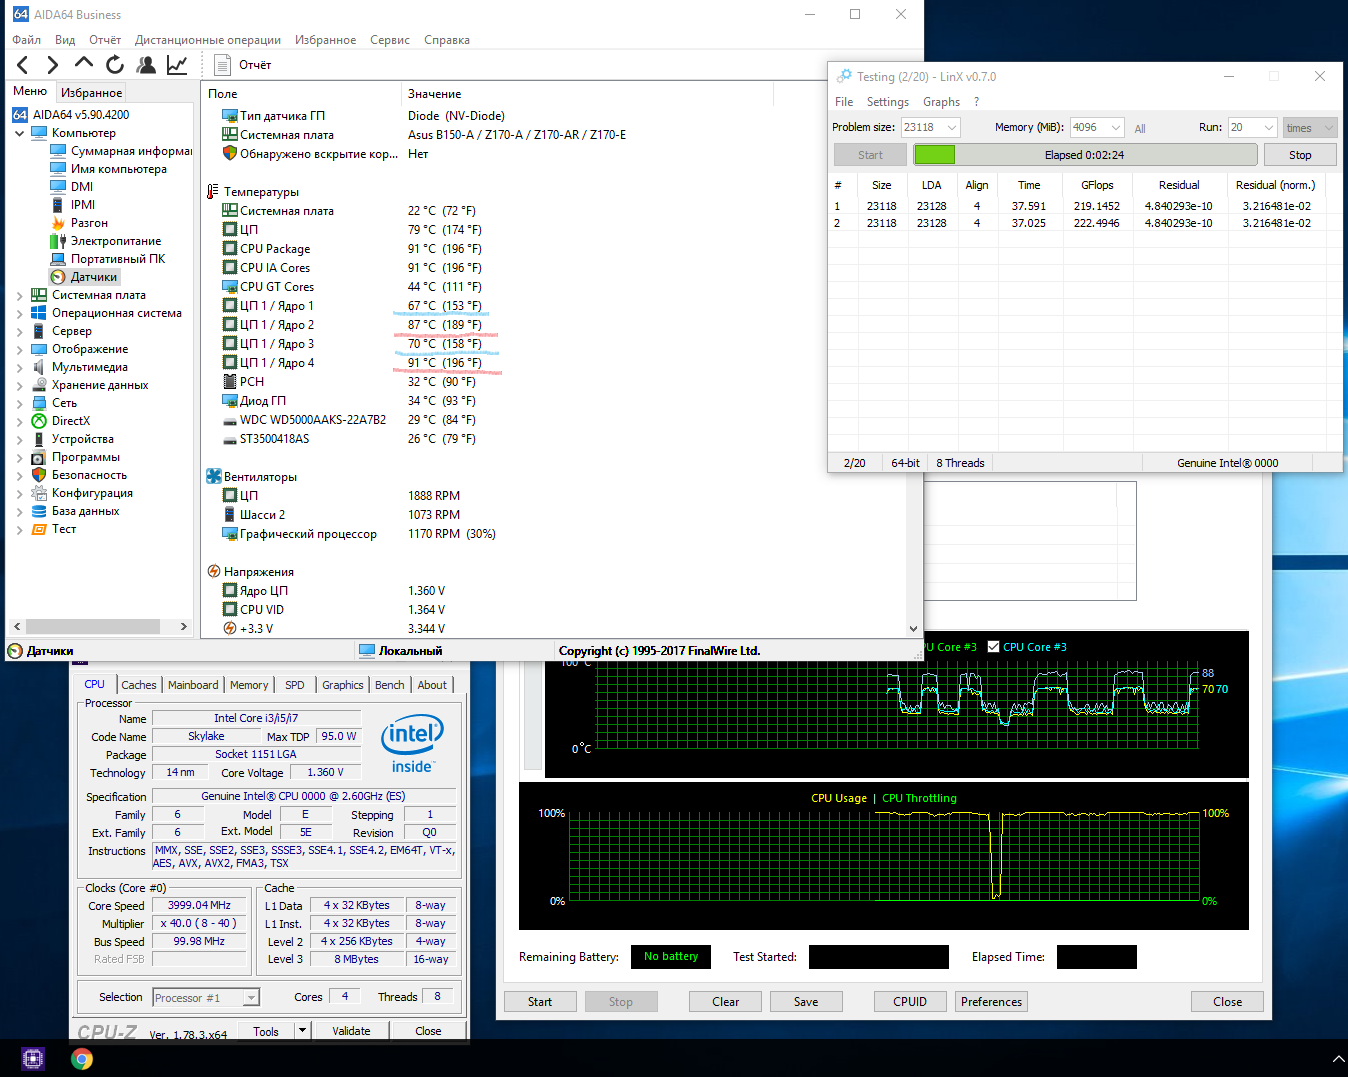Switch to the Memory tab in CPU-Z

[249, 685]
